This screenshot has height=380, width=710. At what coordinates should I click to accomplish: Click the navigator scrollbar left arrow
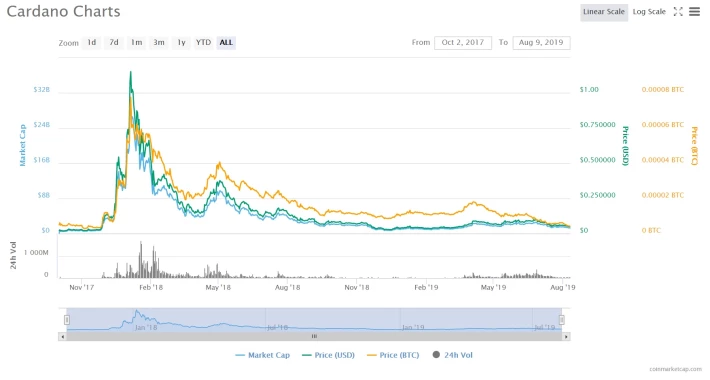click(x=62, y=337)
